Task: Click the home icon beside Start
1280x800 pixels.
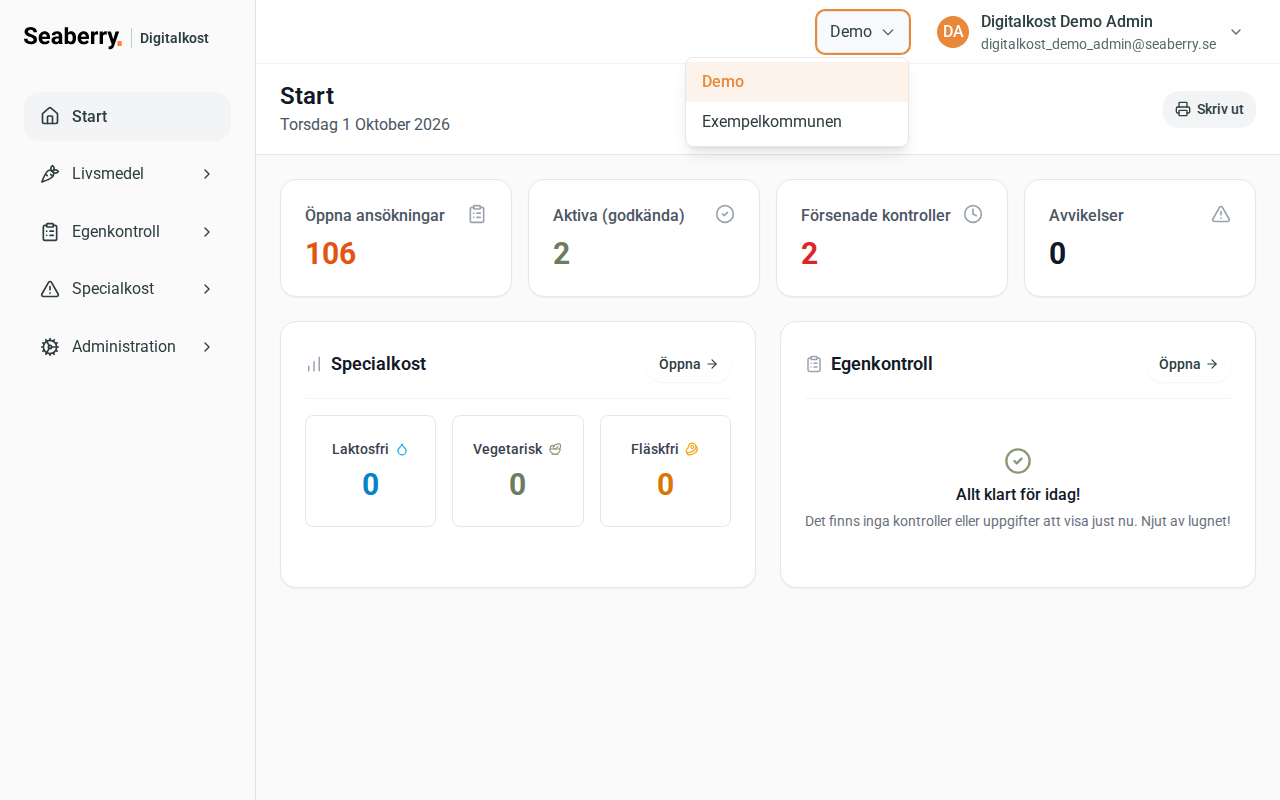Action: tap(50, 116)
